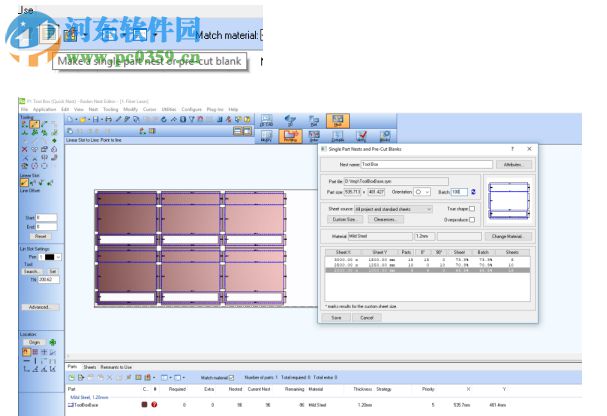Open the 2D CAD mode button
The height and width of the screenshot is (416, 607).
266,121
